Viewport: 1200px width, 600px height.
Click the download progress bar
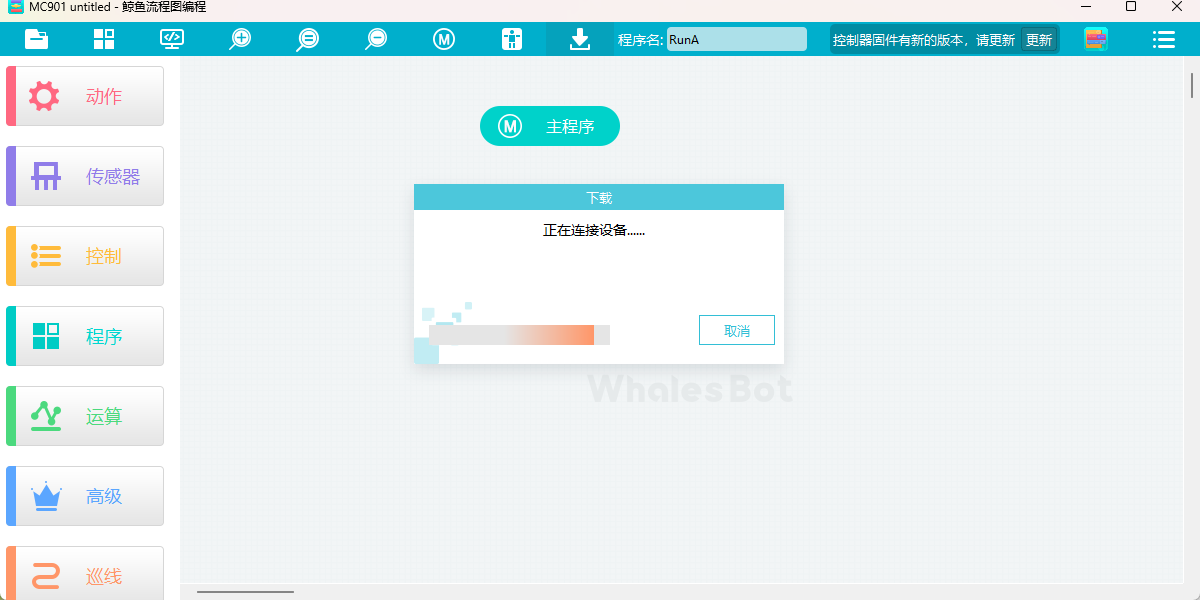point(517,335)
